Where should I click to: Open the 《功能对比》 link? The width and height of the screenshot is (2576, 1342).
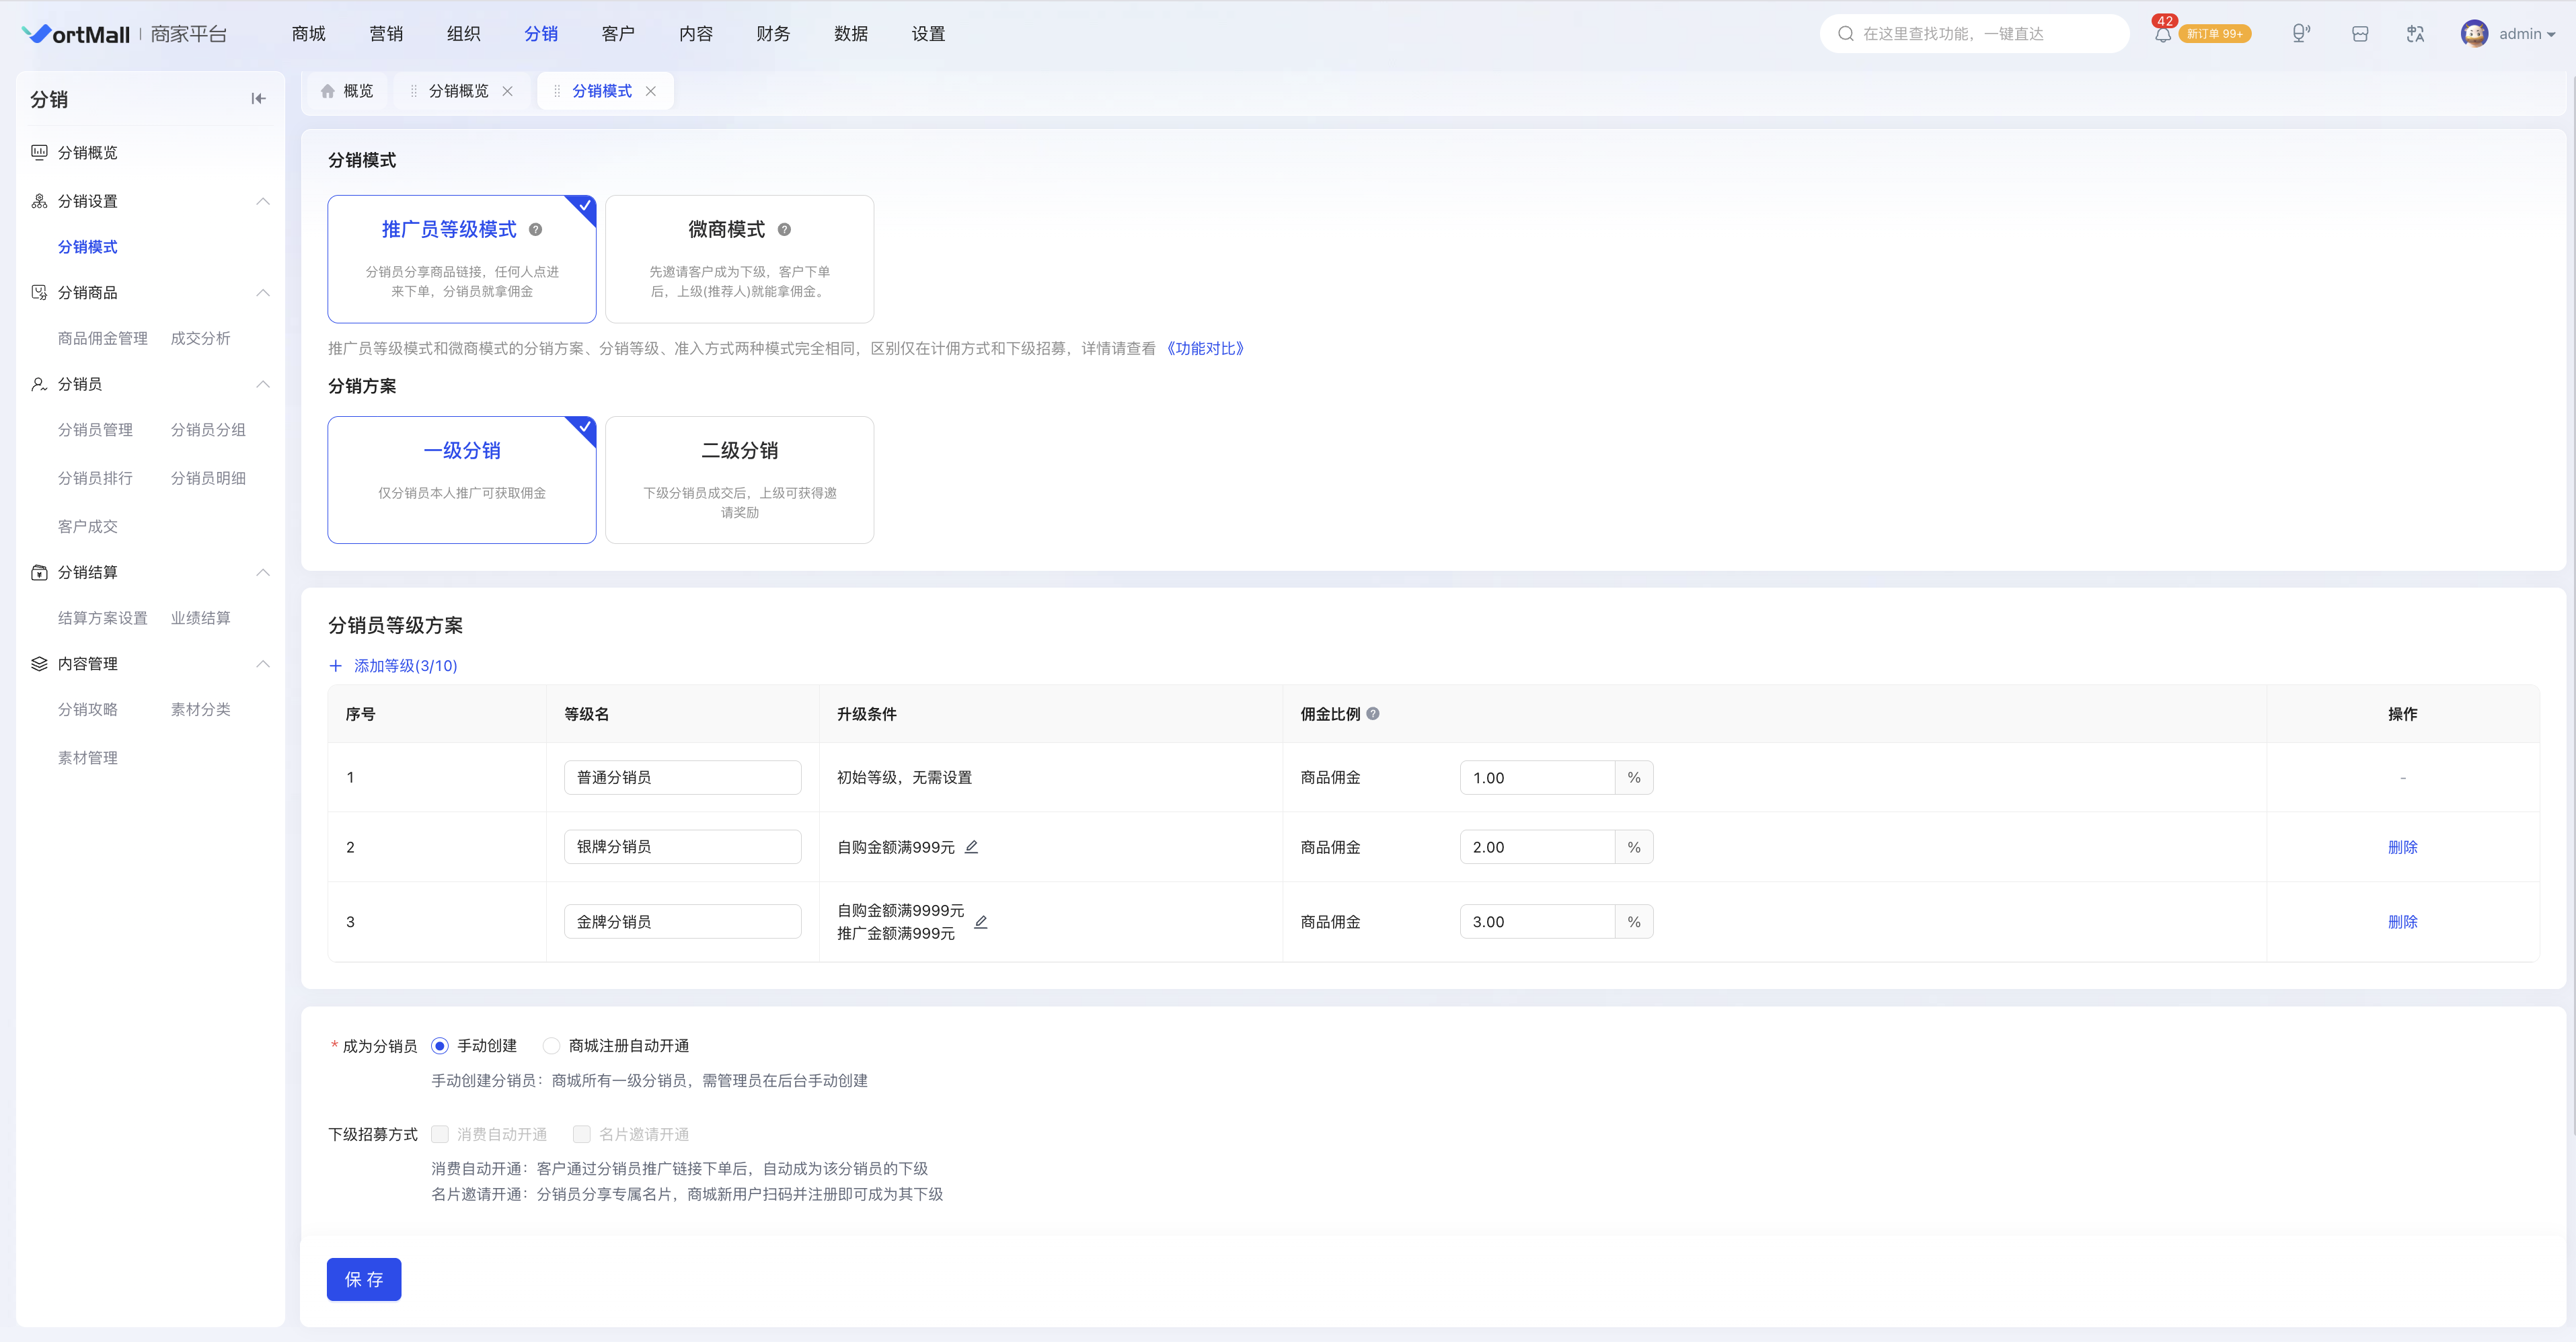coord(1205,349)
